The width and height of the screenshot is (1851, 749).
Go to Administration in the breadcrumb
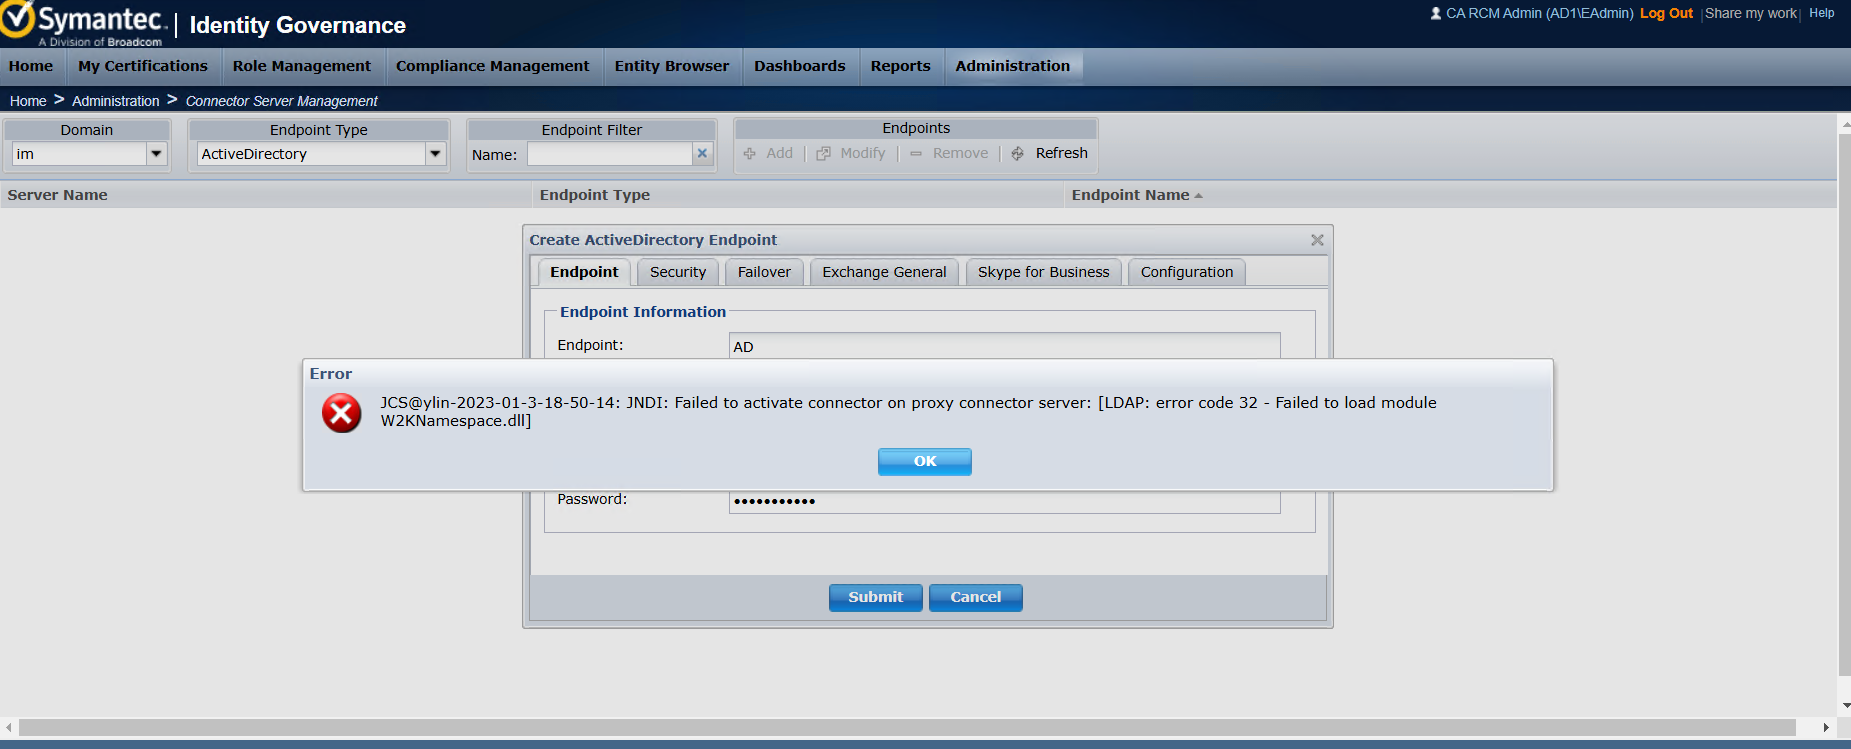tap(116, 101)
